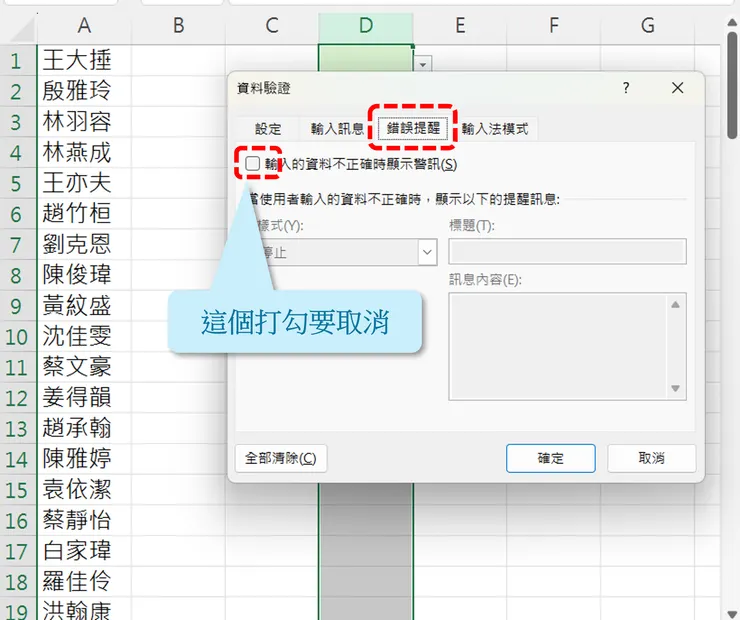Click cell containing 王大捶

84,60
